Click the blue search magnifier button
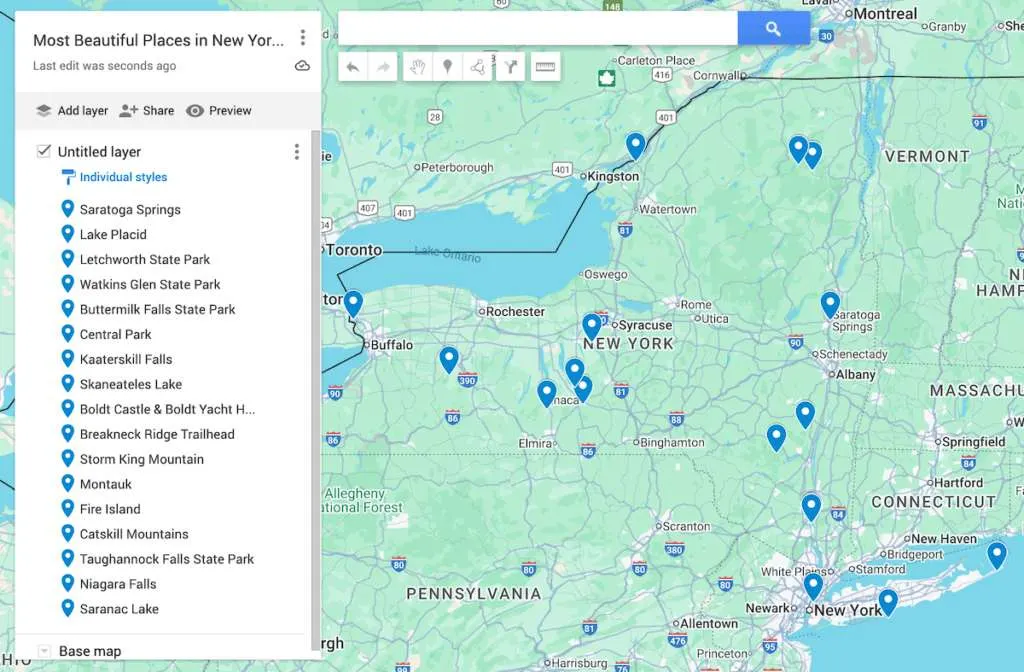The width and height of the screenshot is (1024, 672). pos(773,29)
